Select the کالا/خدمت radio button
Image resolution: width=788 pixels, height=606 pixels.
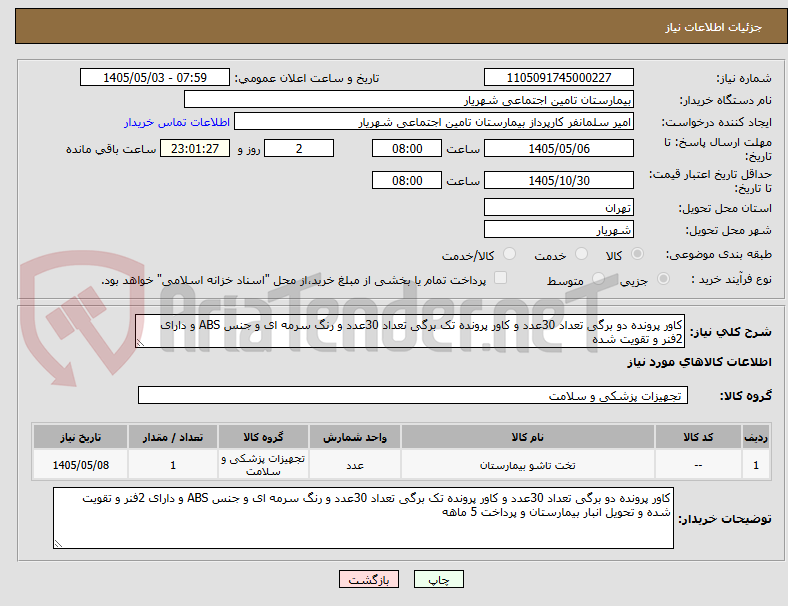click(x=510, y=254)
